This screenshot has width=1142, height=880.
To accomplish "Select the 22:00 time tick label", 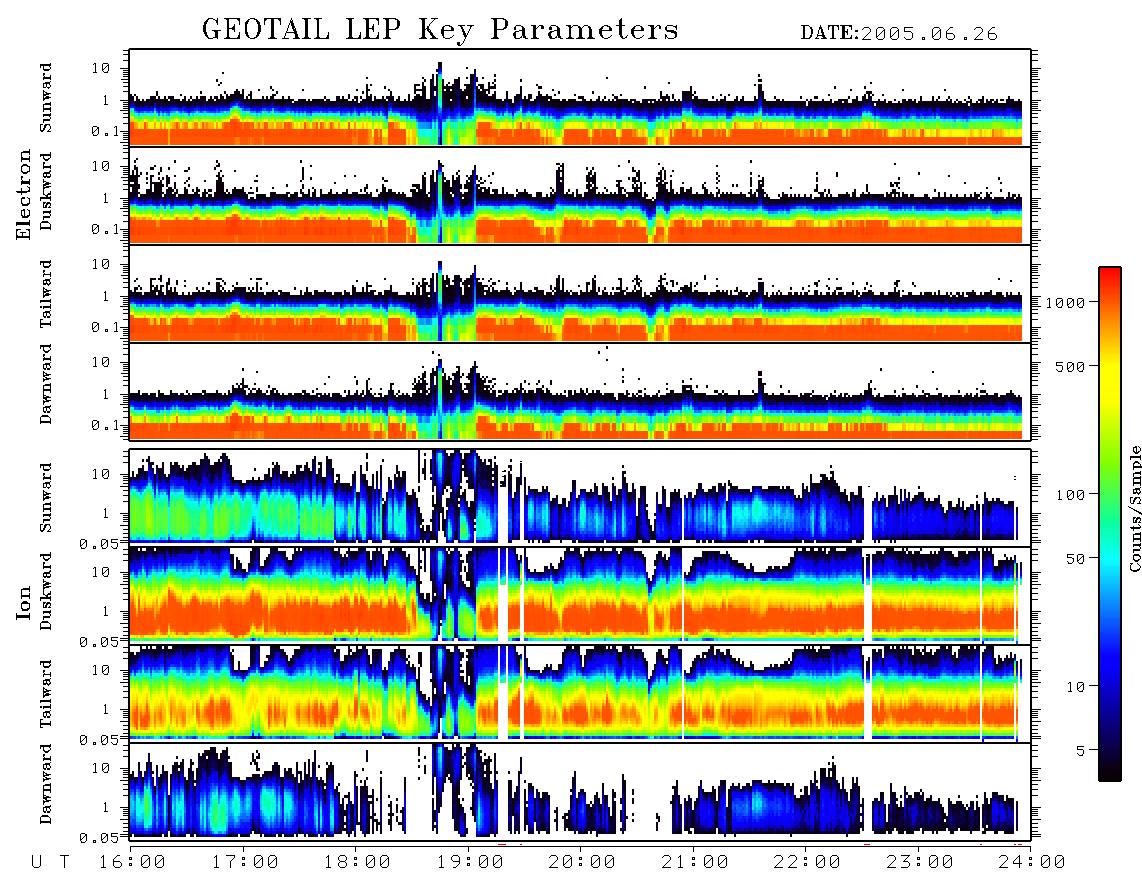I will point(807,862).
